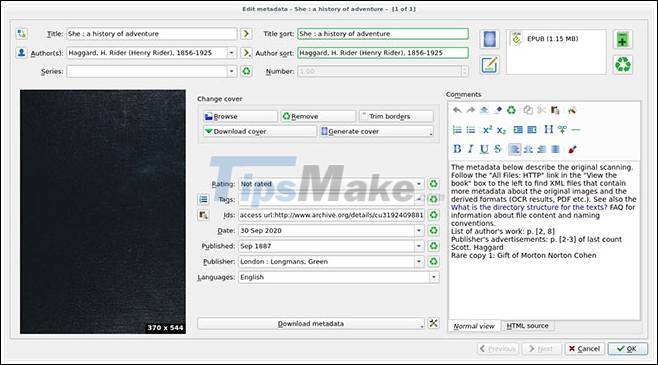Apply subscript formatting in Comments
This screenshot has height=365, width=658.
[x=501, y=130]
